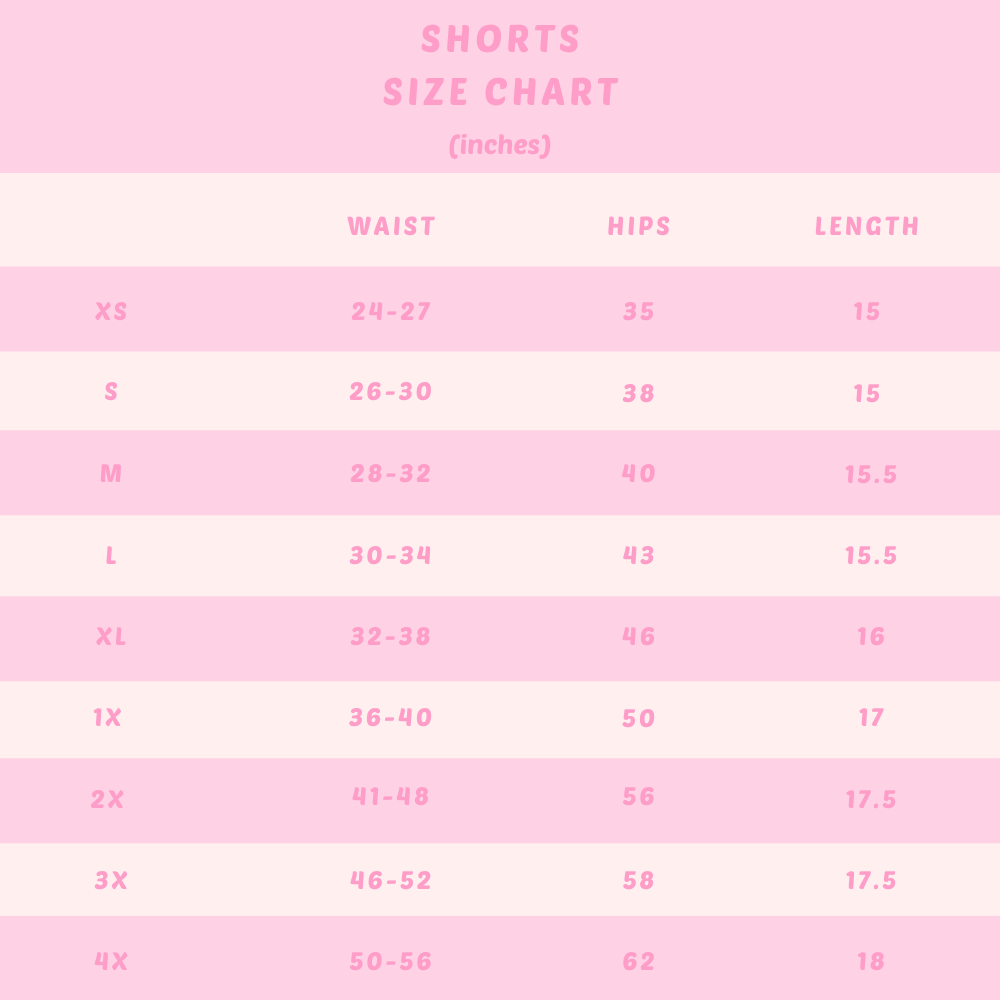1000x1000 pixels.
Task: Click length value 16
Action: 870,636
